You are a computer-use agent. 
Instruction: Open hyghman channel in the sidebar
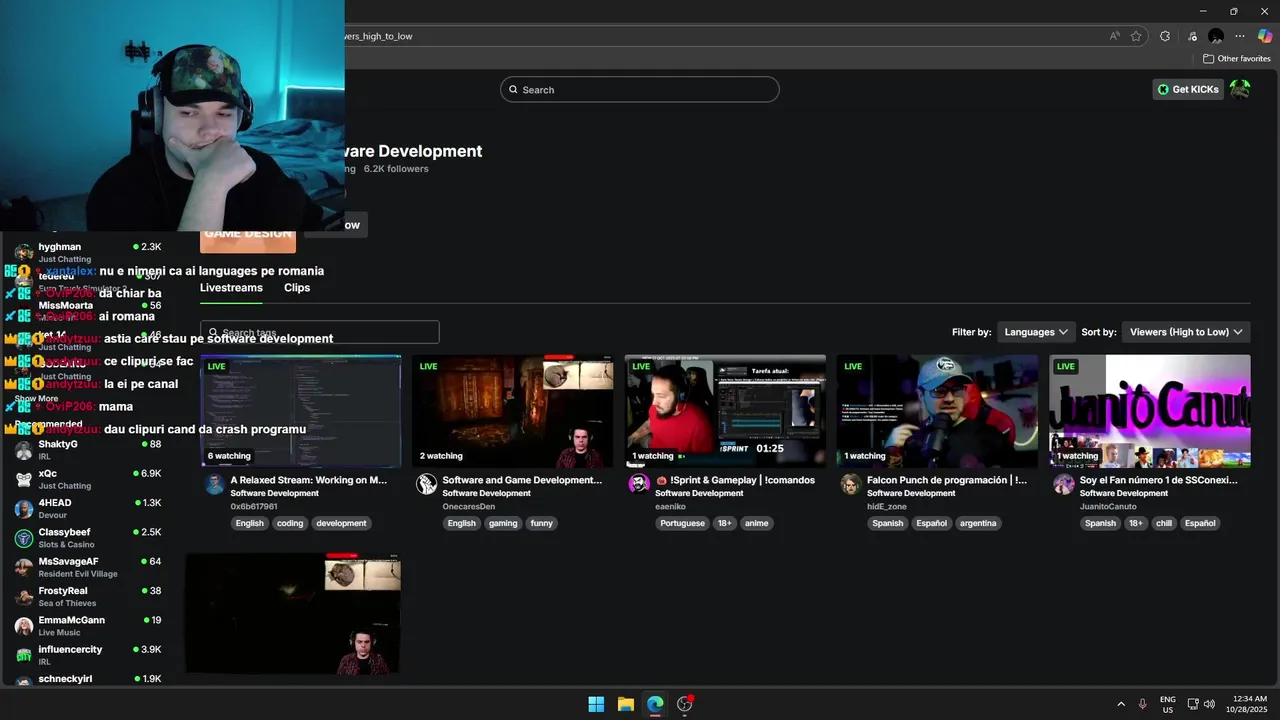[90, 252]
